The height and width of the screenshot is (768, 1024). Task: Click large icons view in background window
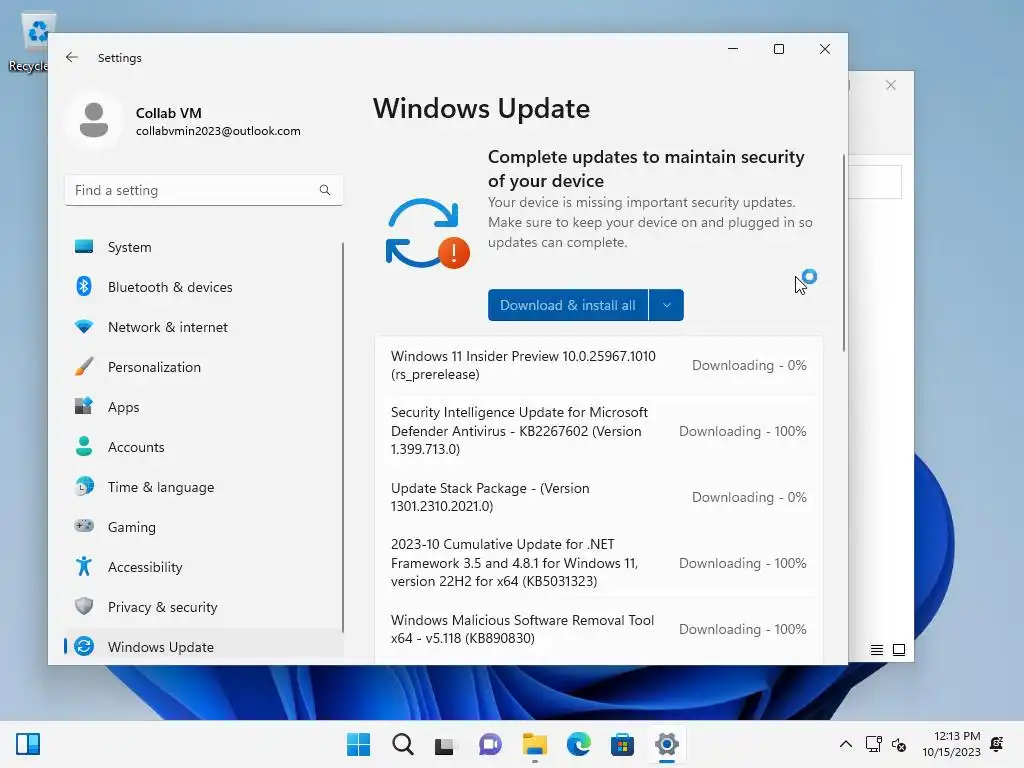(899, 650)
